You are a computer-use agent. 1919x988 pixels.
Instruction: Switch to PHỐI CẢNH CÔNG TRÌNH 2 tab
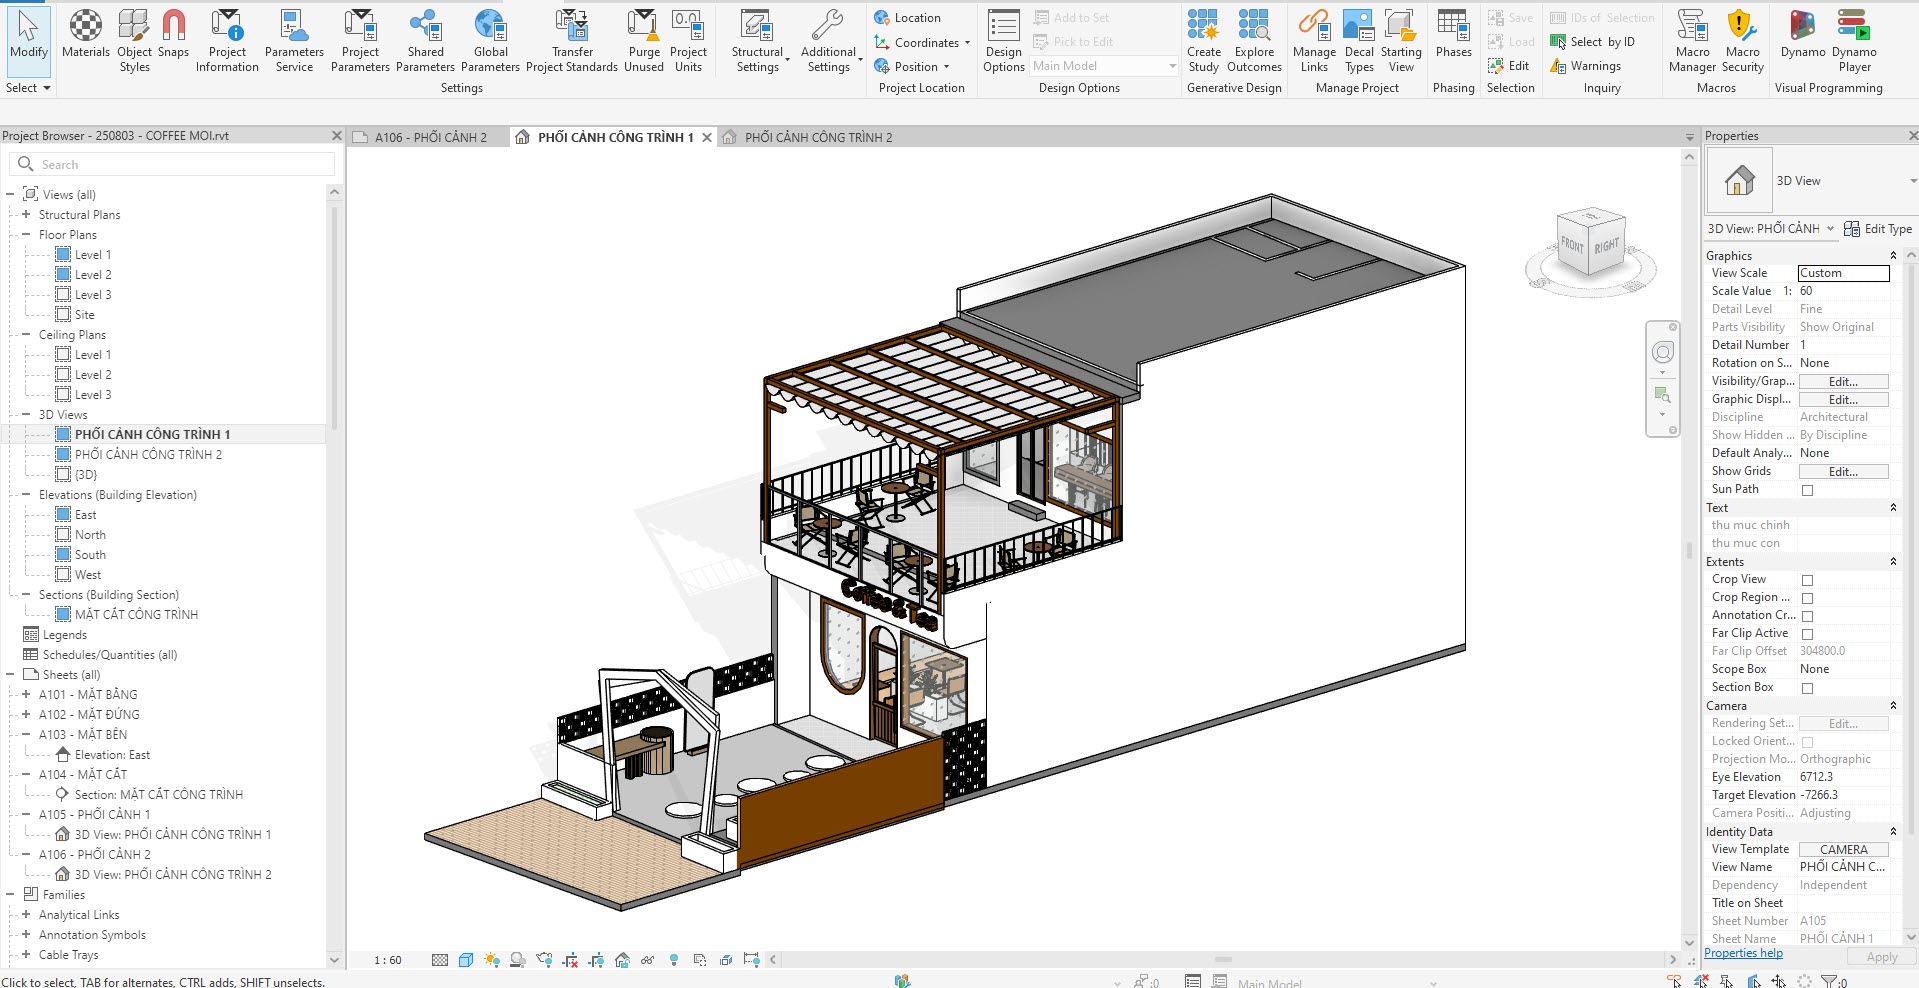coord(817,137)
